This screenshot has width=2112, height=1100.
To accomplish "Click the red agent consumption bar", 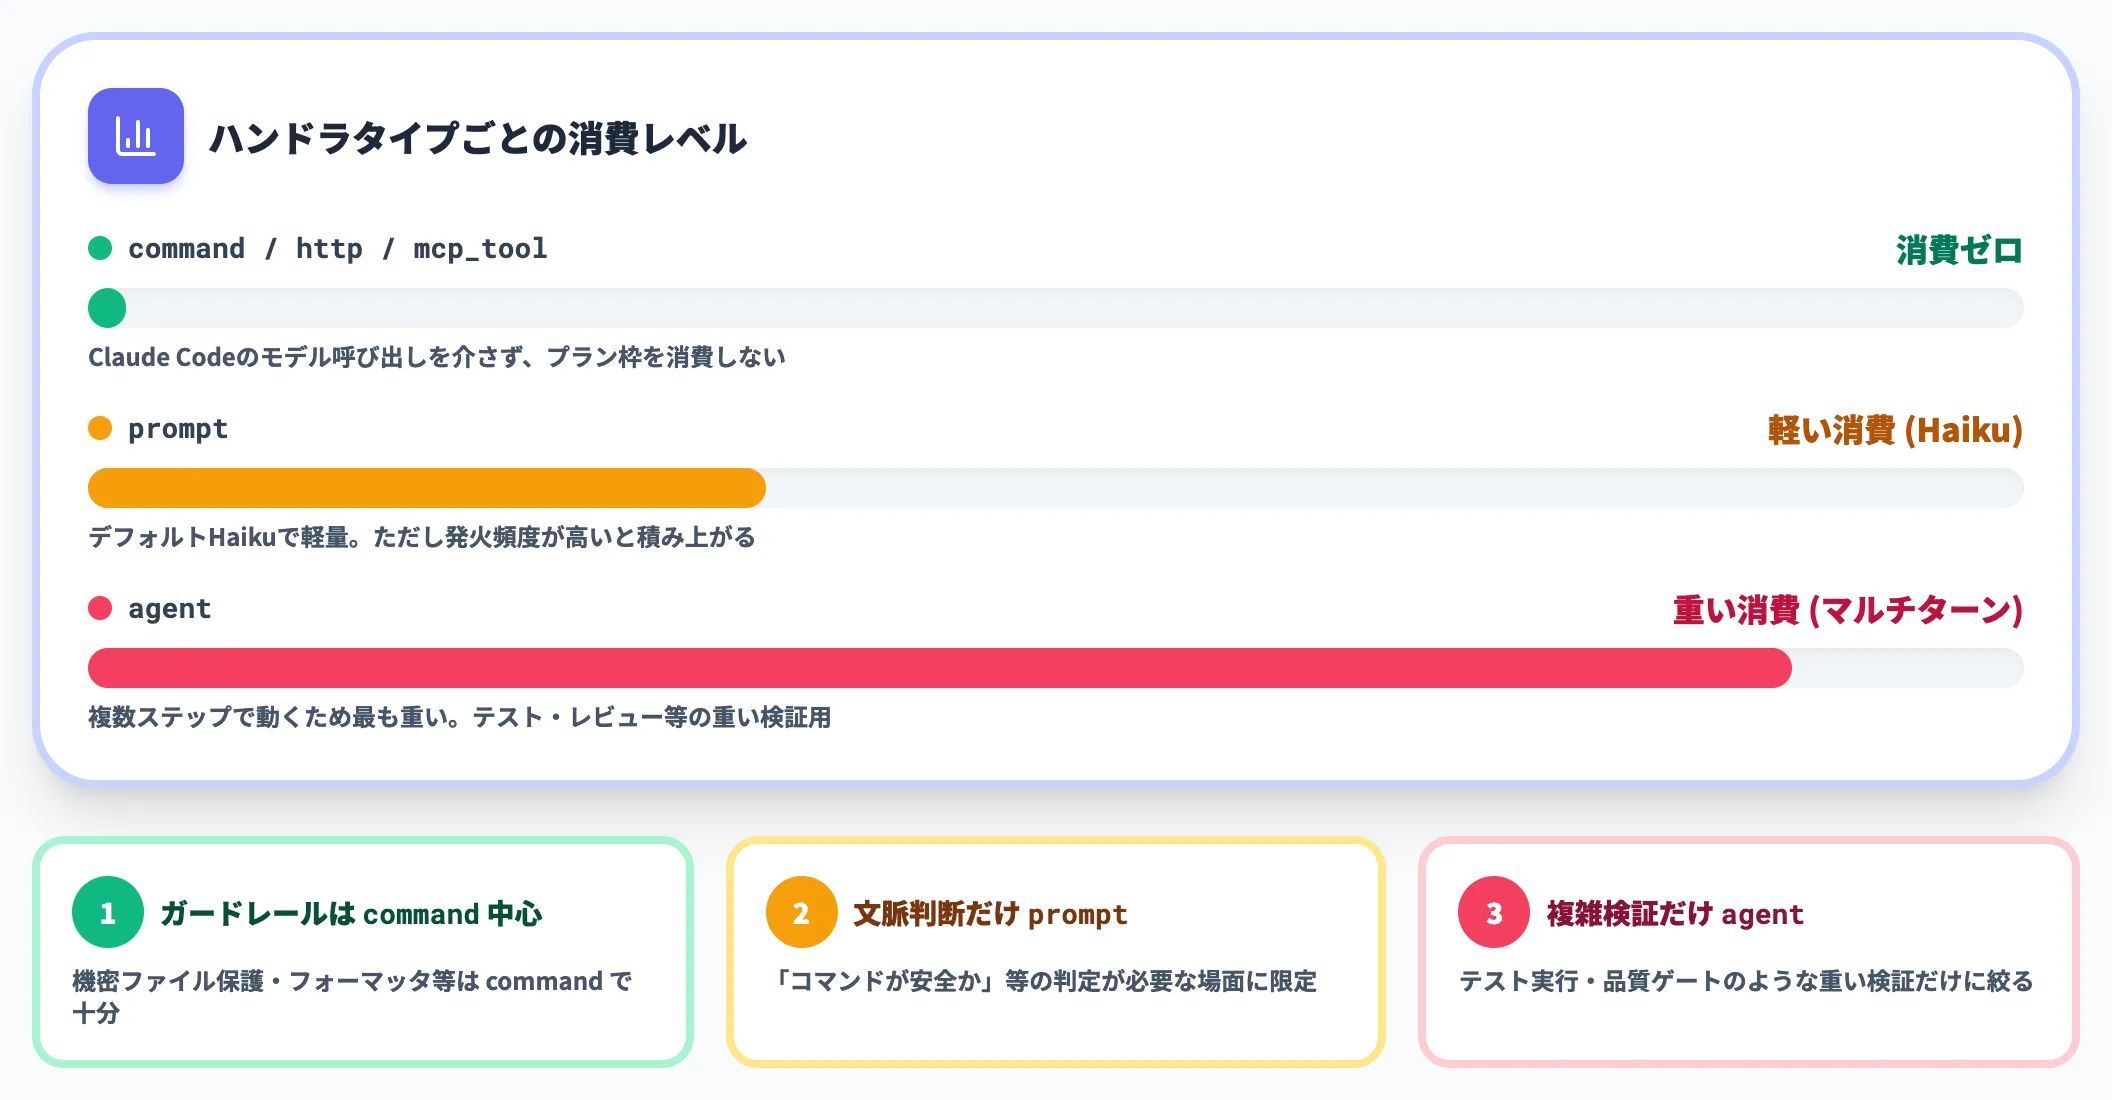I will point(940,668).
